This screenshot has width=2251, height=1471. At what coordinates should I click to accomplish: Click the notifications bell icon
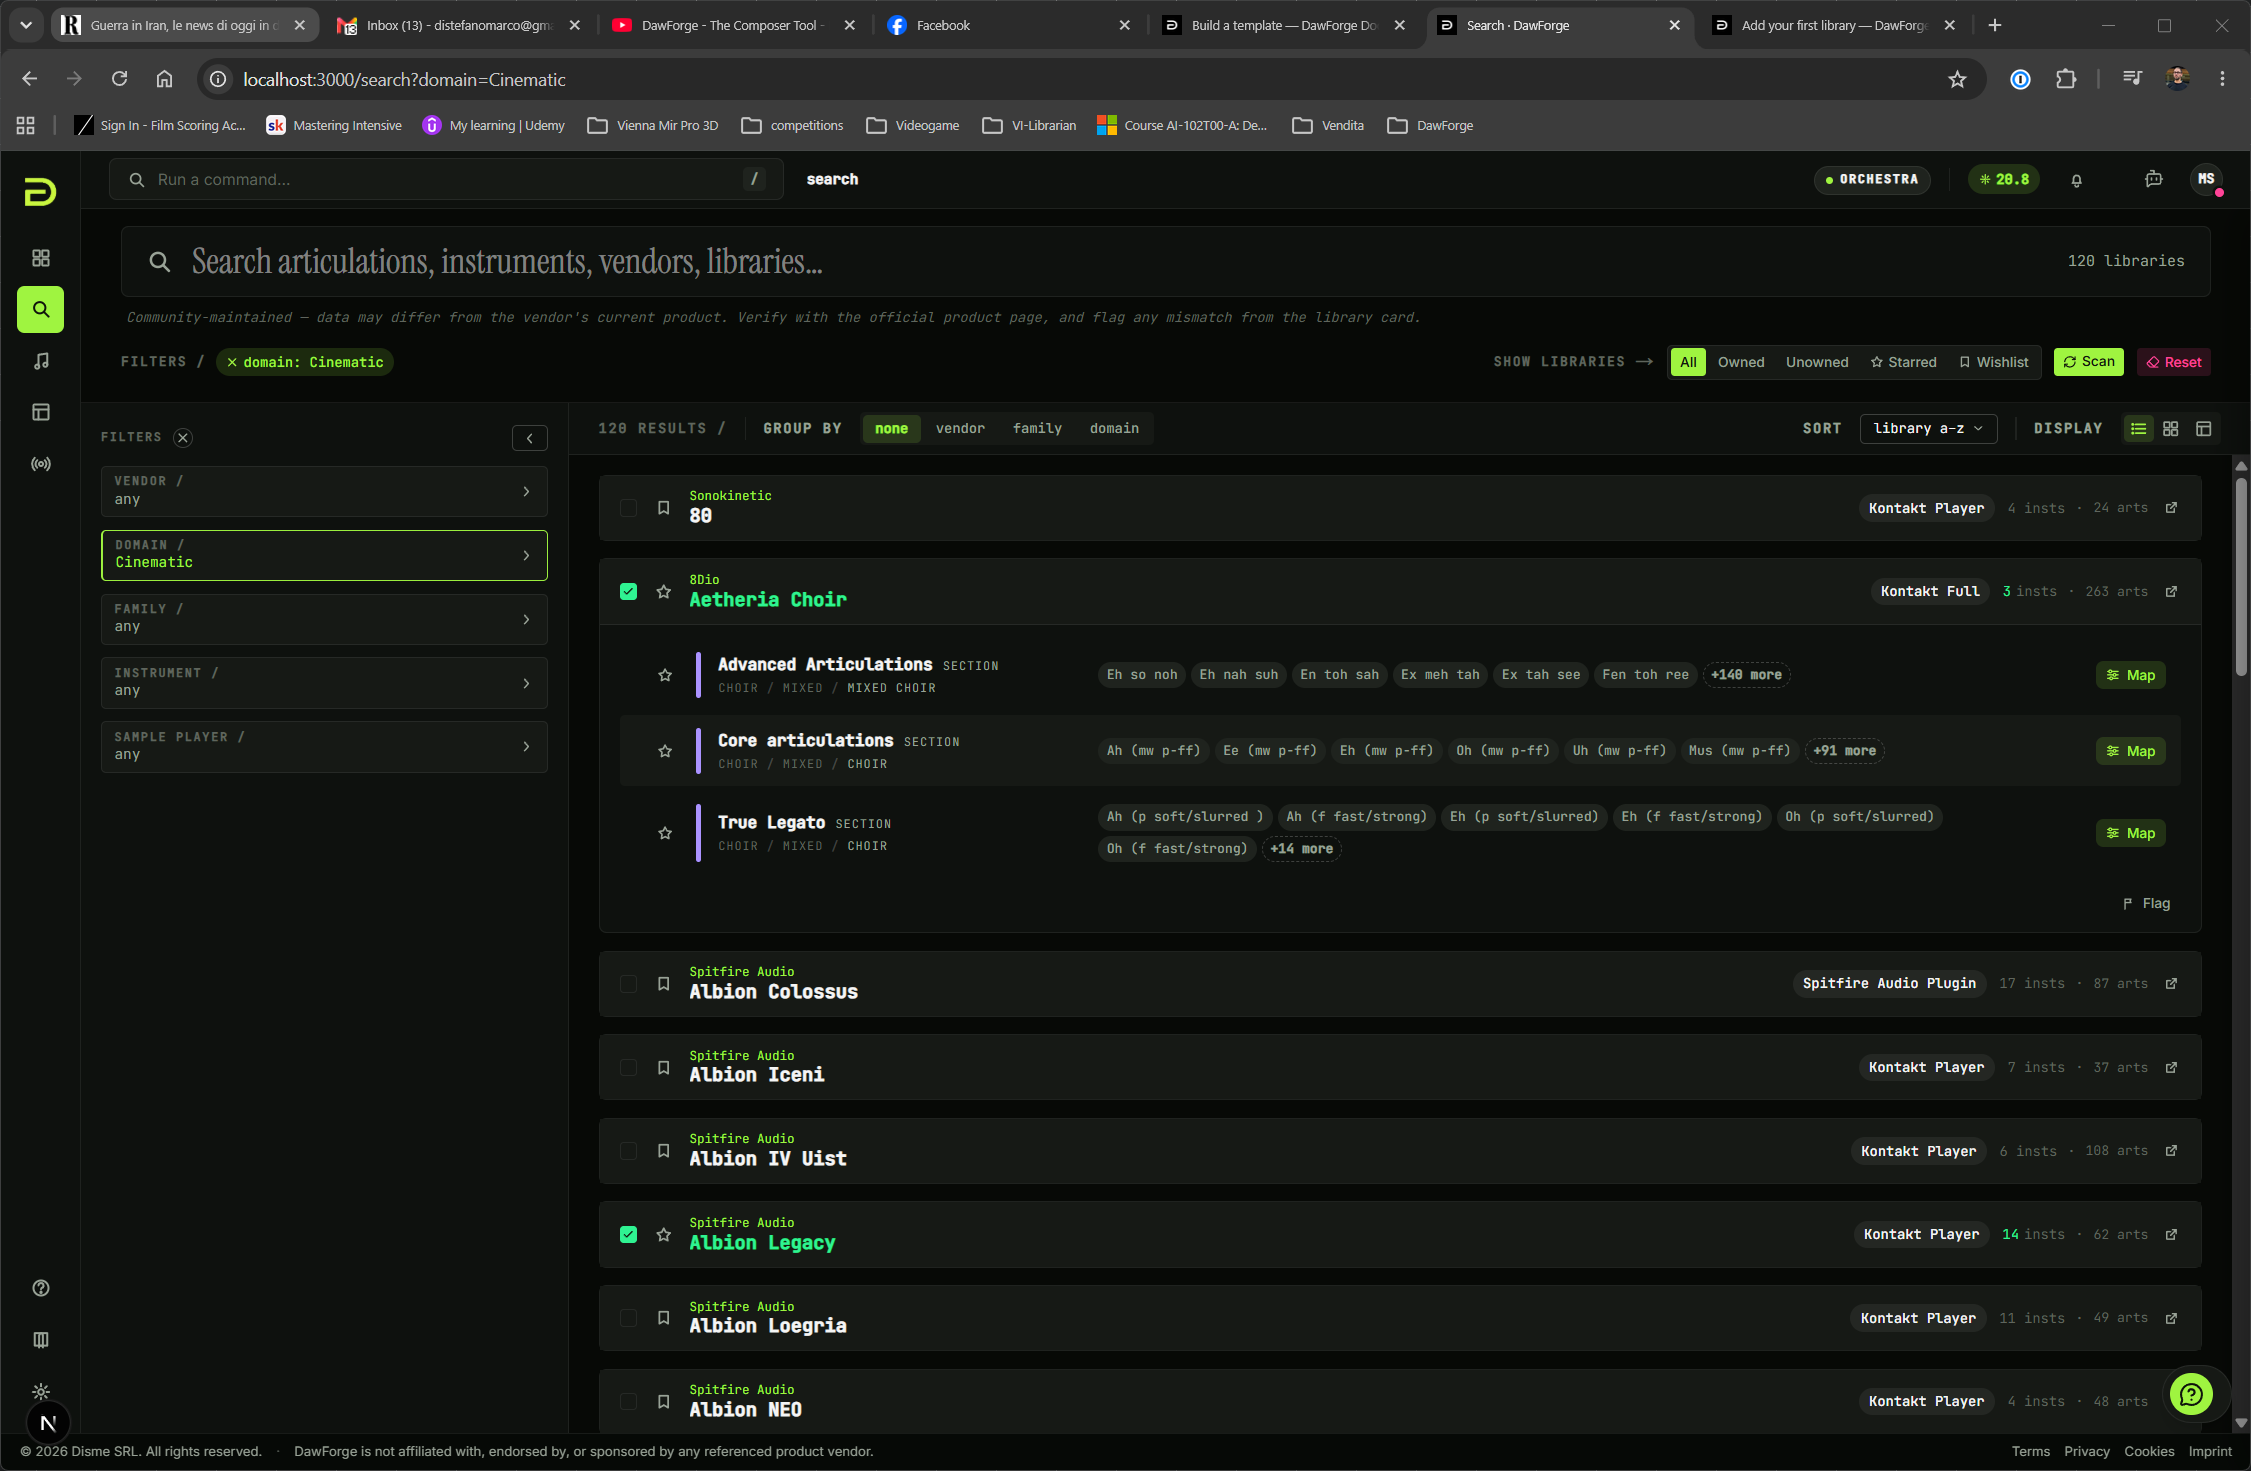click(x=2077, y=180)
